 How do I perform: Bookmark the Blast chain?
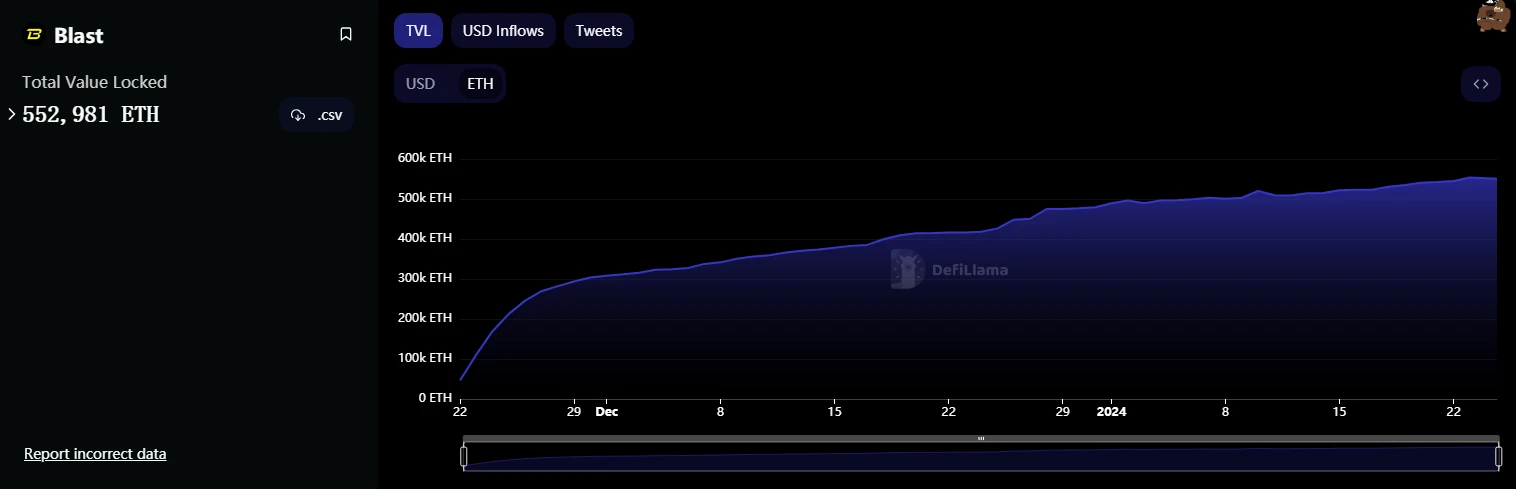(x=346, y=35)
